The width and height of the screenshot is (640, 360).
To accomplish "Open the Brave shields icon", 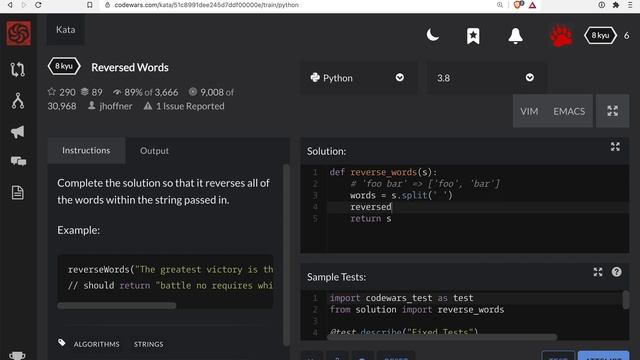I will (518, 5).
